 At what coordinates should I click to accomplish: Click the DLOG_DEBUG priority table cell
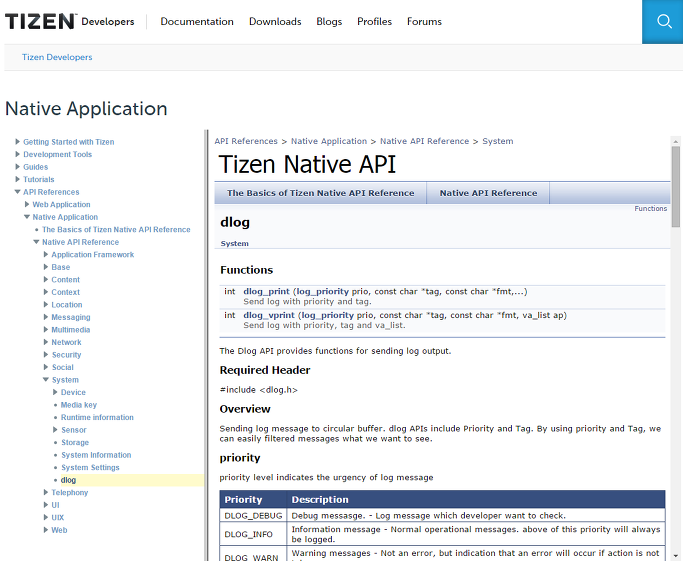pyautogui.click(x=253, y=516)
